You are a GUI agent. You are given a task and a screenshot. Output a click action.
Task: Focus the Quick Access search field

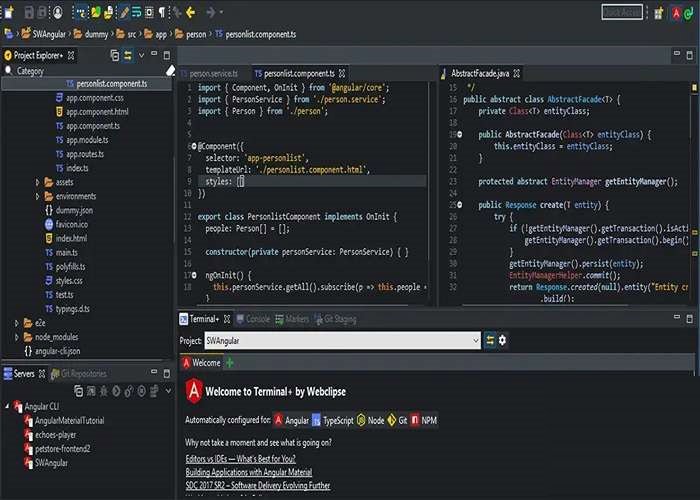(x=622, y=12)
